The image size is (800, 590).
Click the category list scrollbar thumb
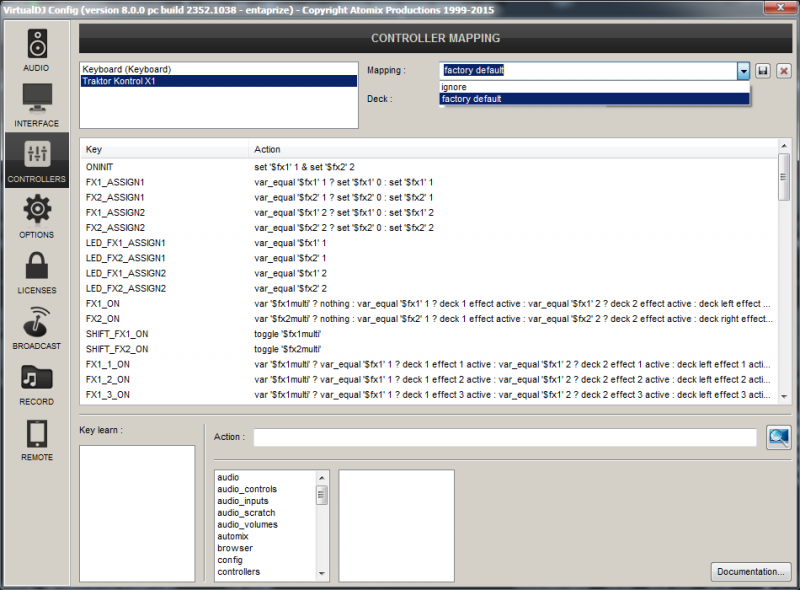point(321,495)
